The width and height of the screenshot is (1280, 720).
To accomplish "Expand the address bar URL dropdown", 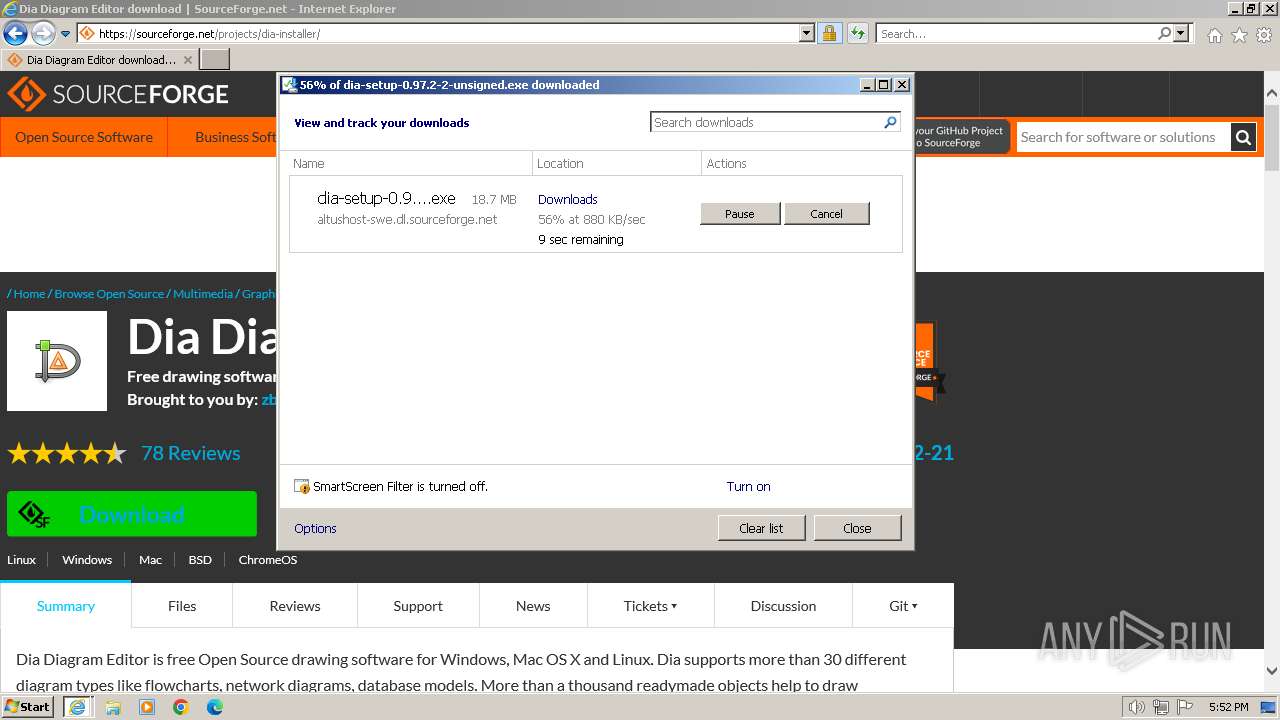I will pyautogui.click(x=807, y=33).
